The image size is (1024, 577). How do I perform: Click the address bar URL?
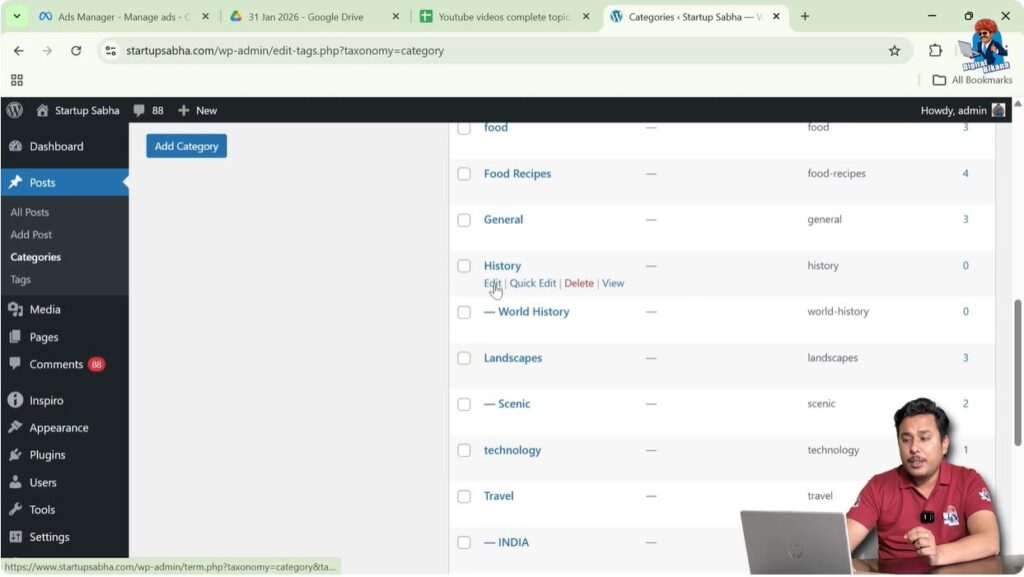[x=285, y=50]
